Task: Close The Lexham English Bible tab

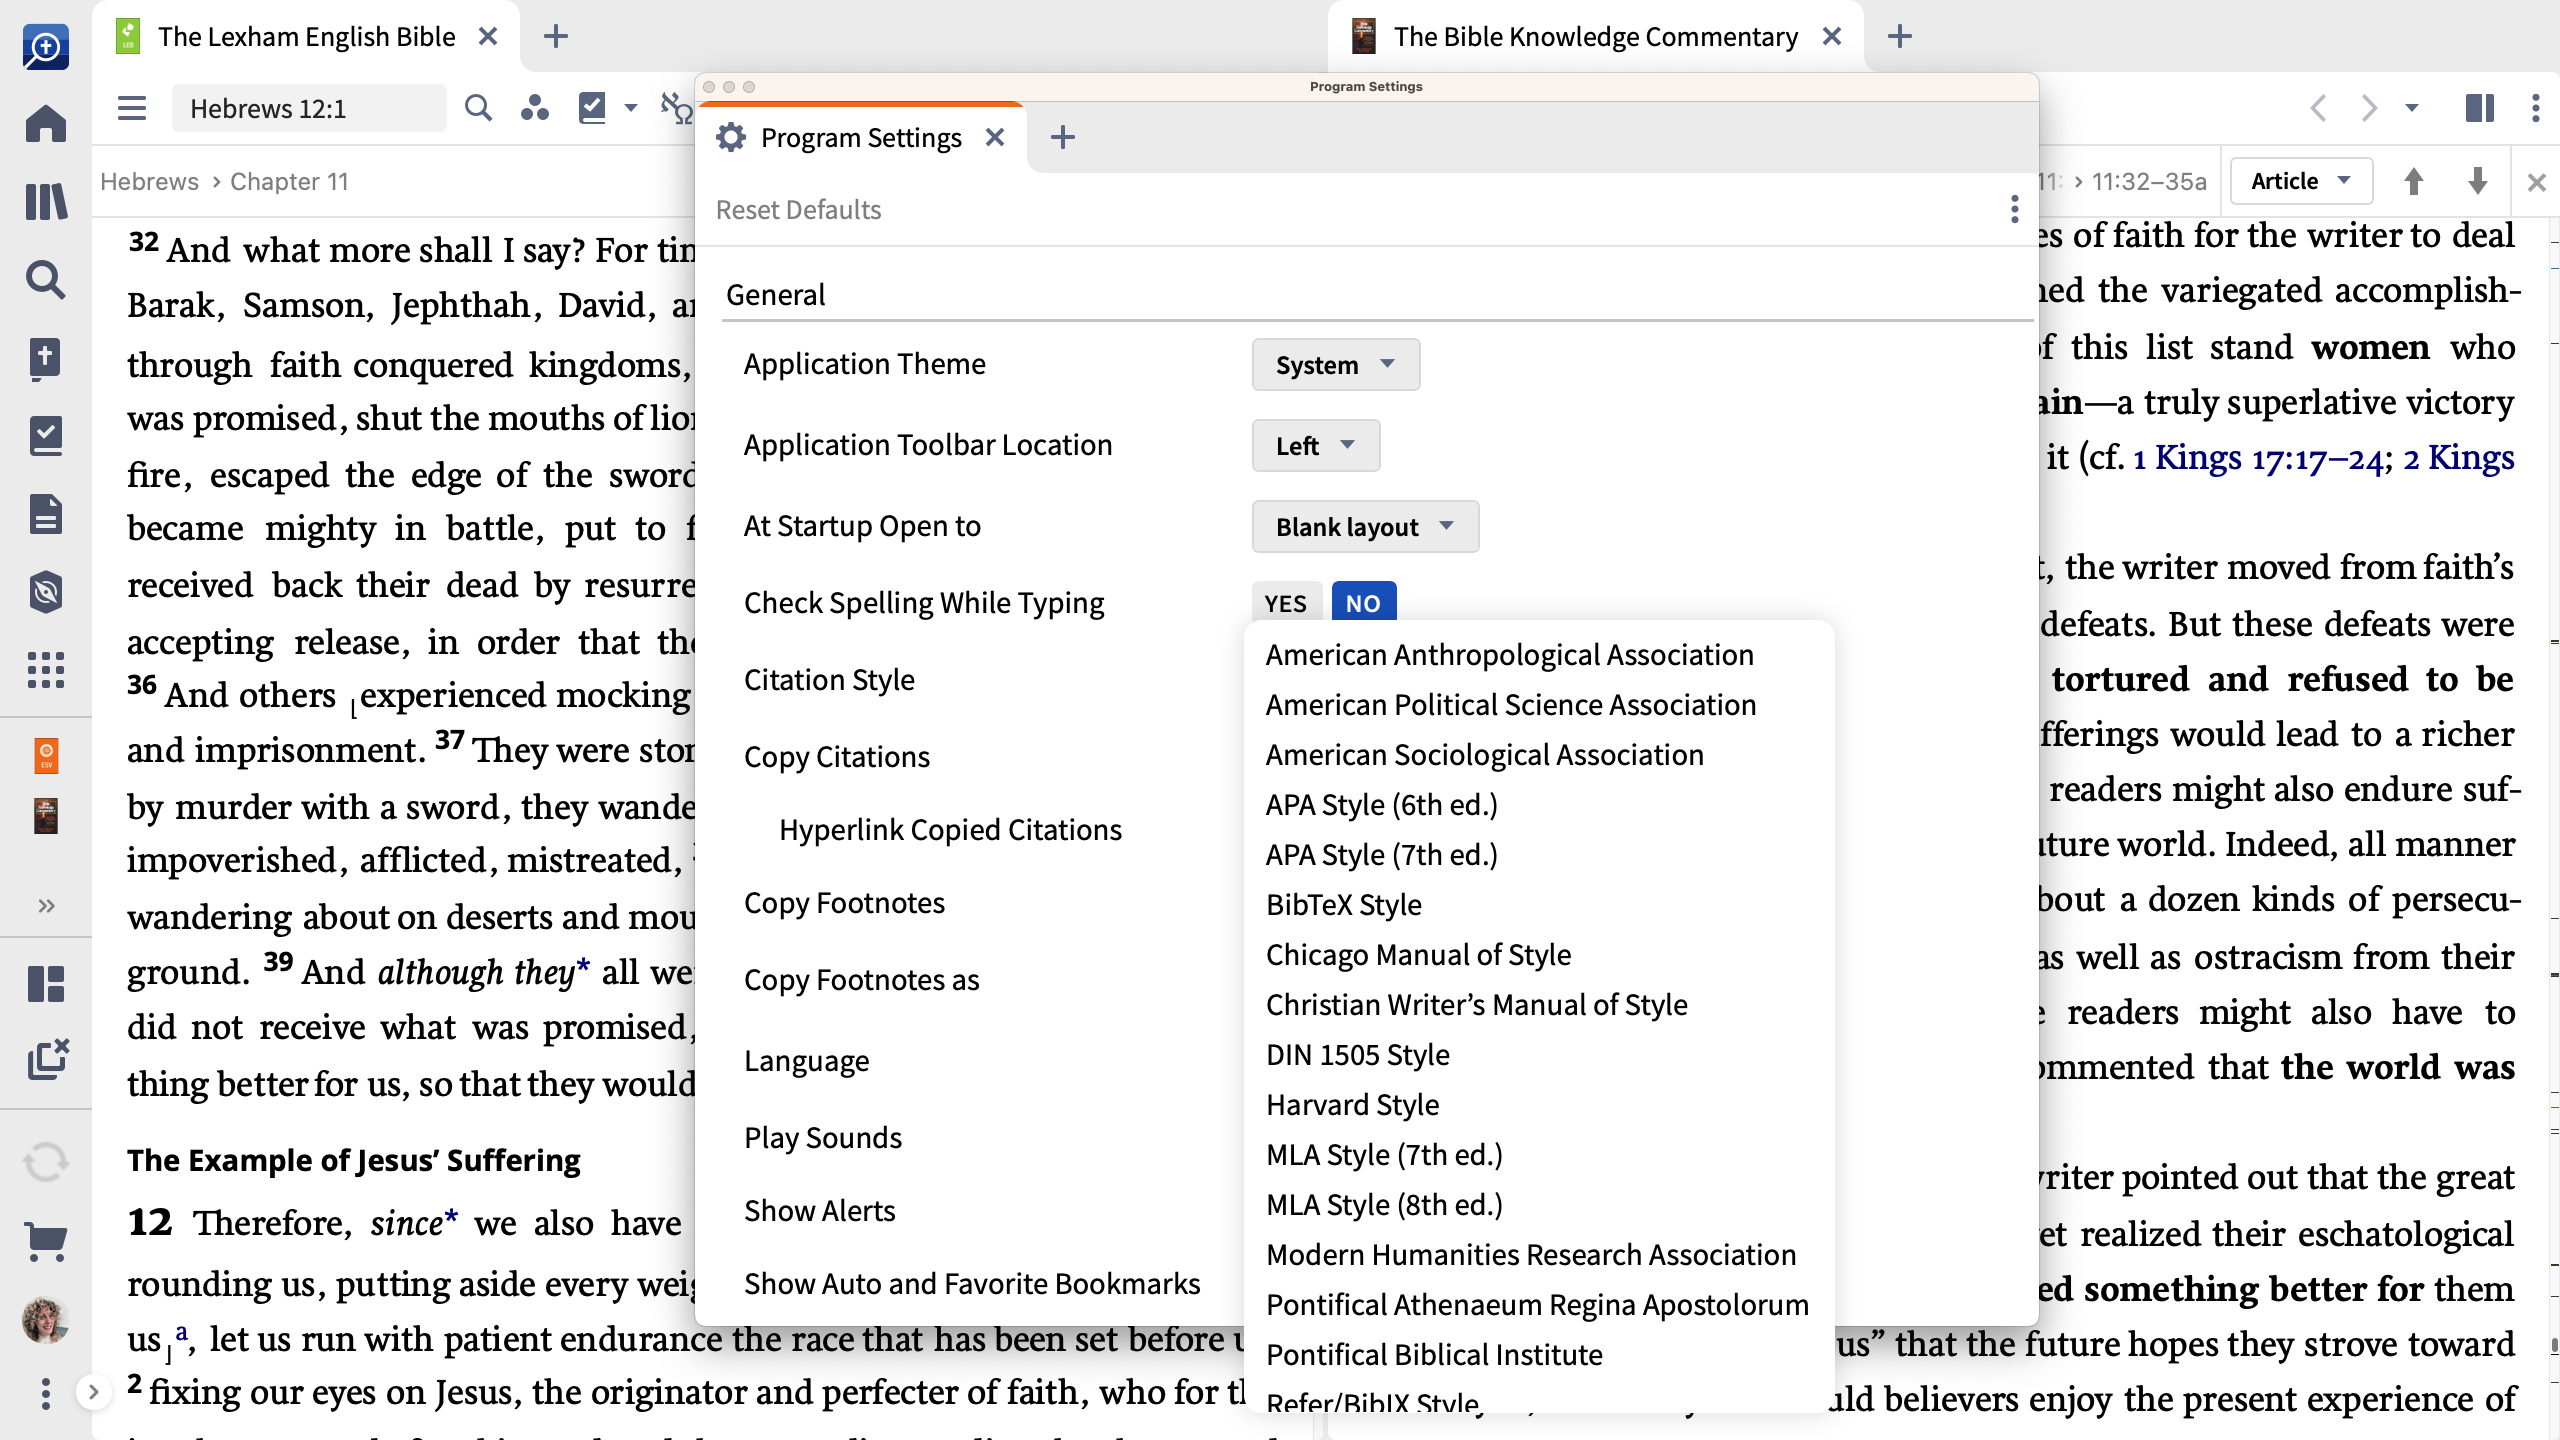Action: (x=488, y=37)
